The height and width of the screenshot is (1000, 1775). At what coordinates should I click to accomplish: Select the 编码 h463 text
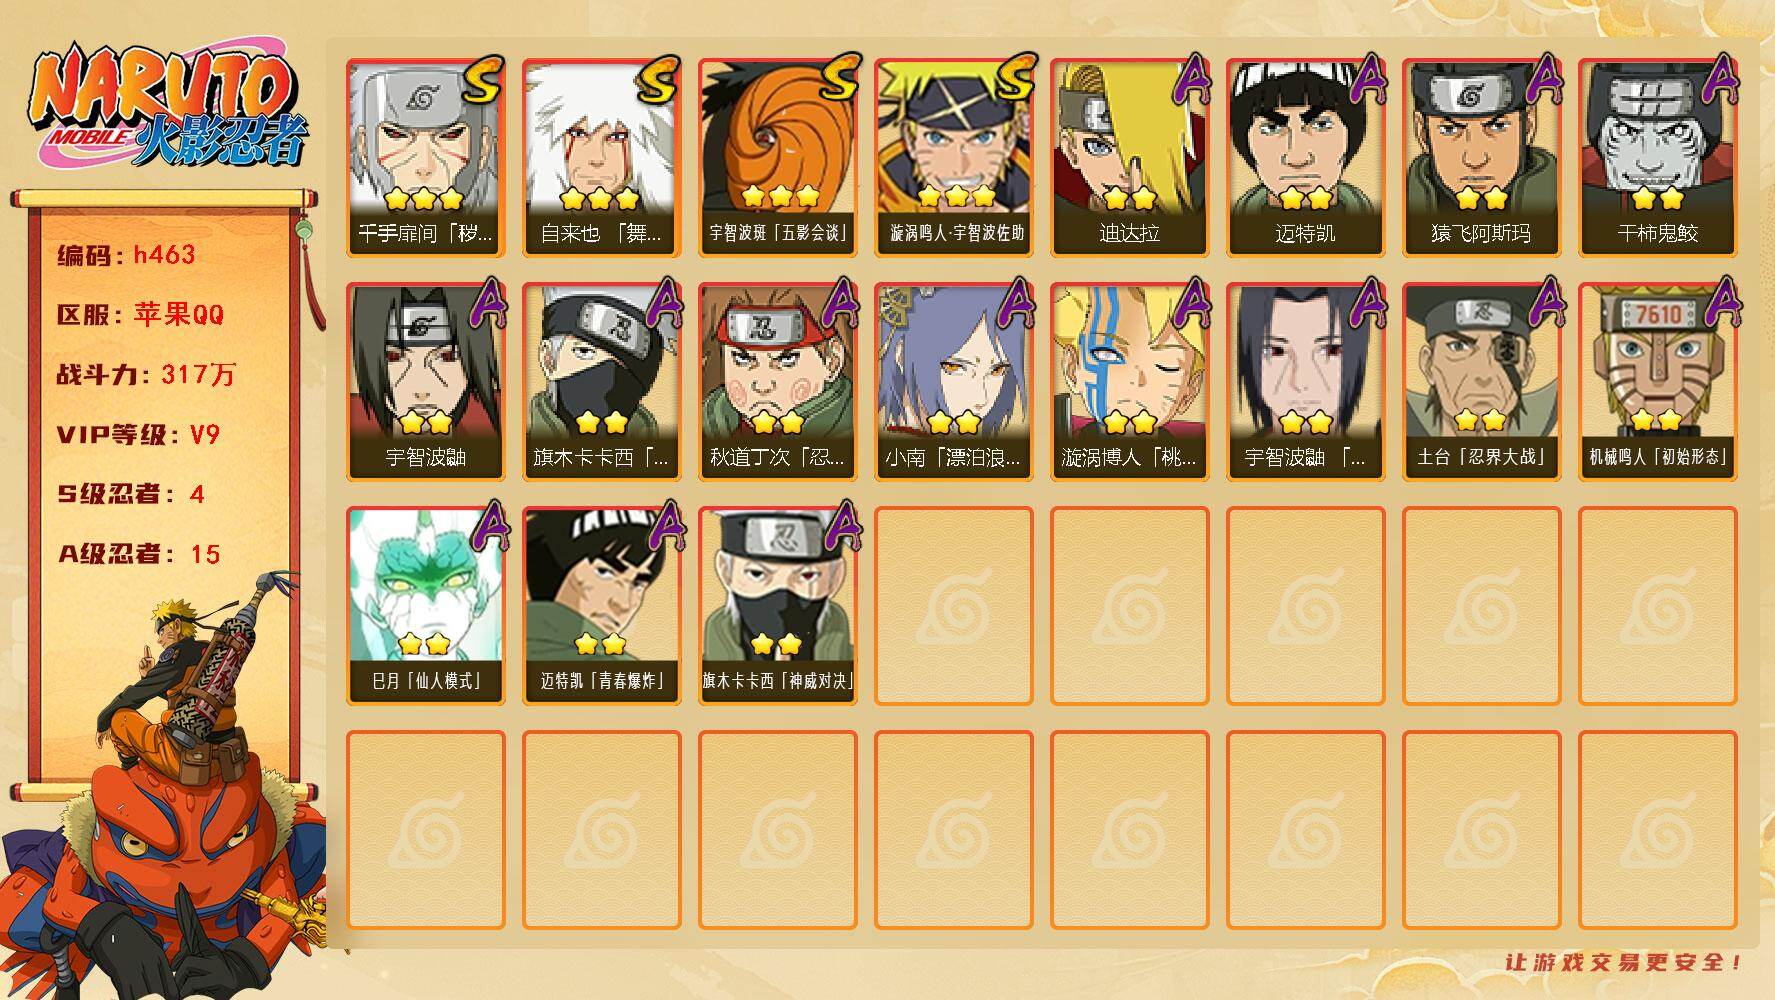(x=126, y=255)
